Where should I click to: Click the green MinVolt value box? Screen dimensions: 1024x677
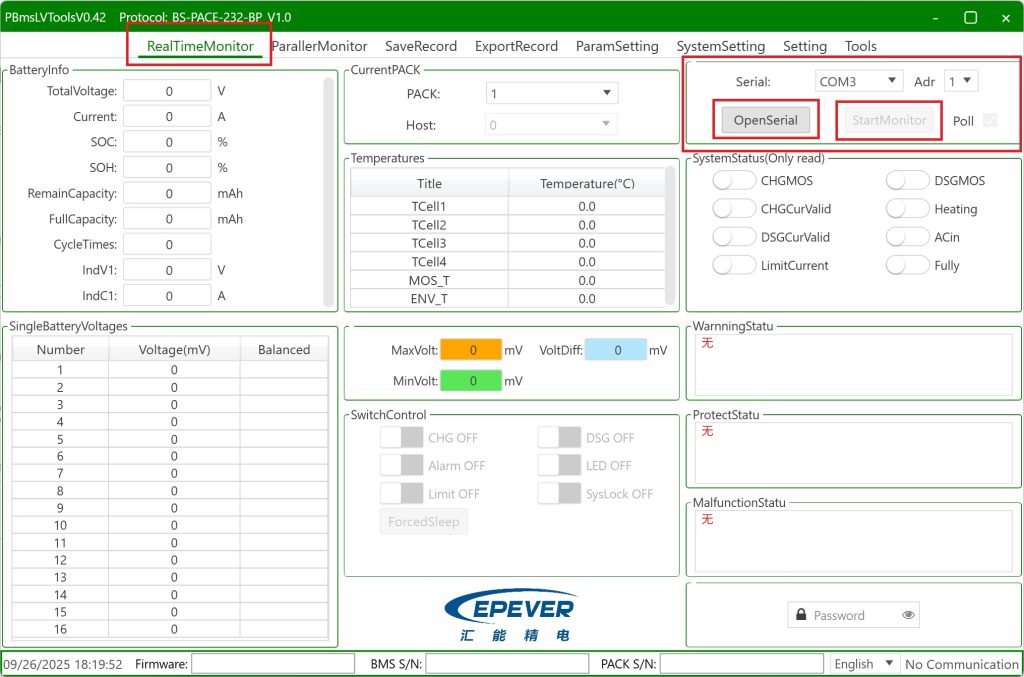(471, 381)
